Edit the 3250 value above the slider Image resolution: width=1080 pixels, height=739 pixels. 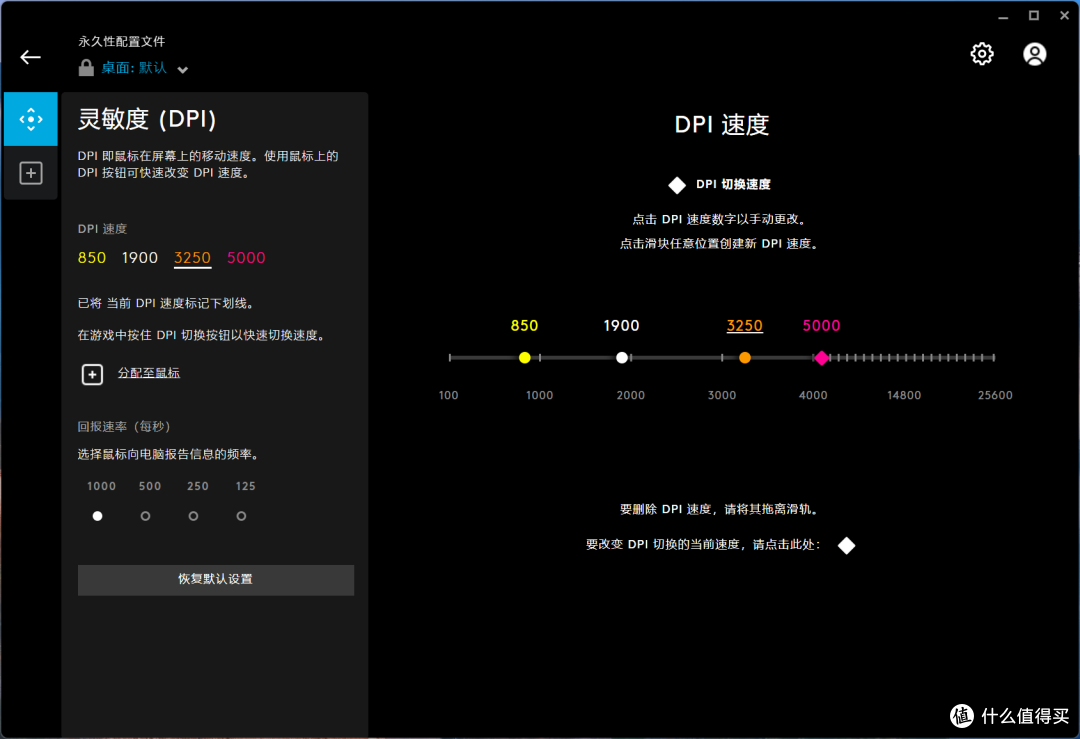(x=745, y=326)
